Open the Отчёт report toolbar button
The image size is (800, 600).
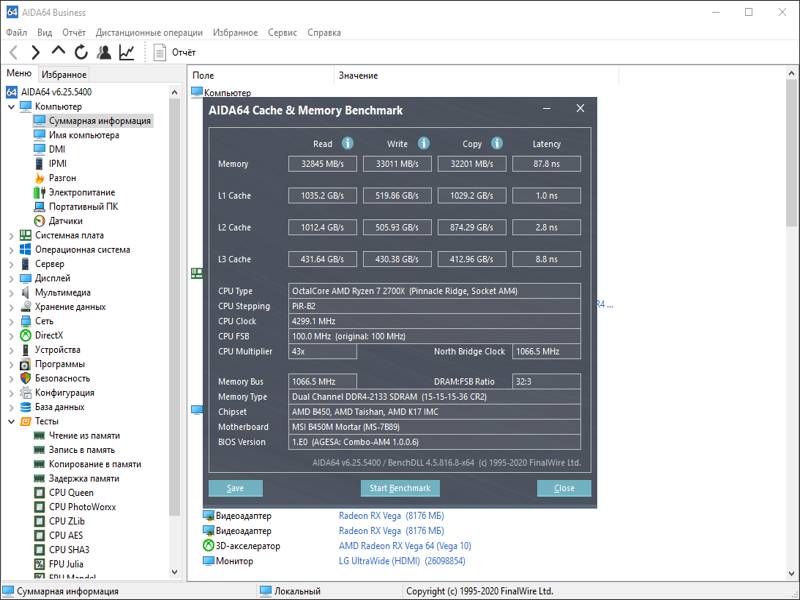click(x=174, y=52)
